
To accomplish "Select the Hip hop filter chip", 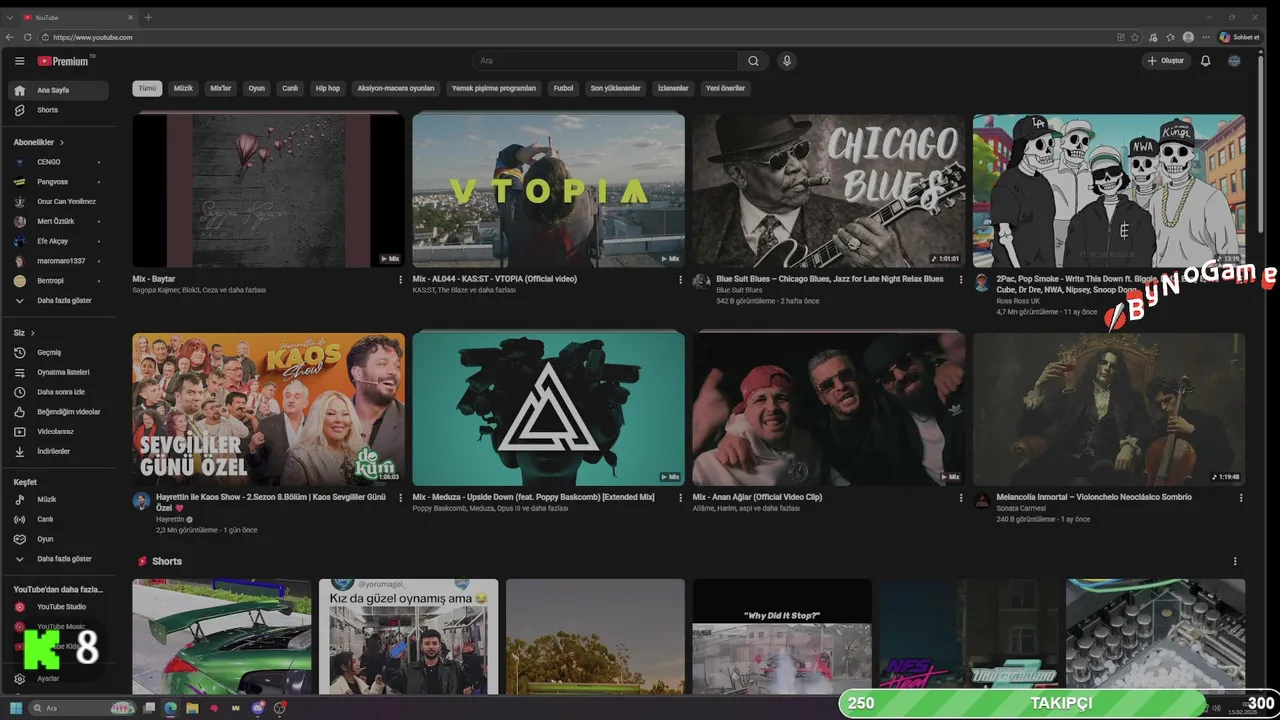I will (x=328, y=88).
